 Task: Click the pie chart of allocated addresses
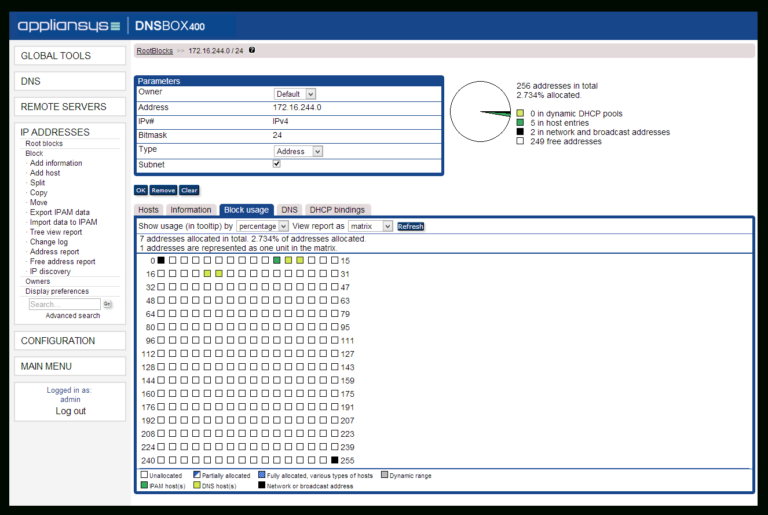(x=481, y=112)
